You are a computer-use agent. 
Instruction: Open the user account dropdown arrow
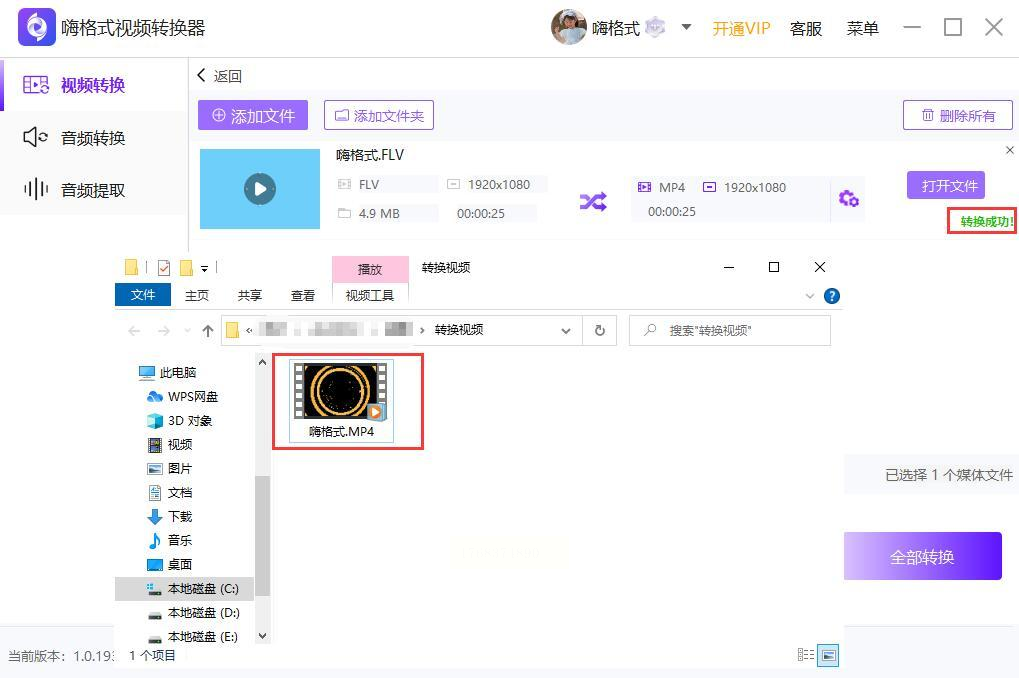686,27
